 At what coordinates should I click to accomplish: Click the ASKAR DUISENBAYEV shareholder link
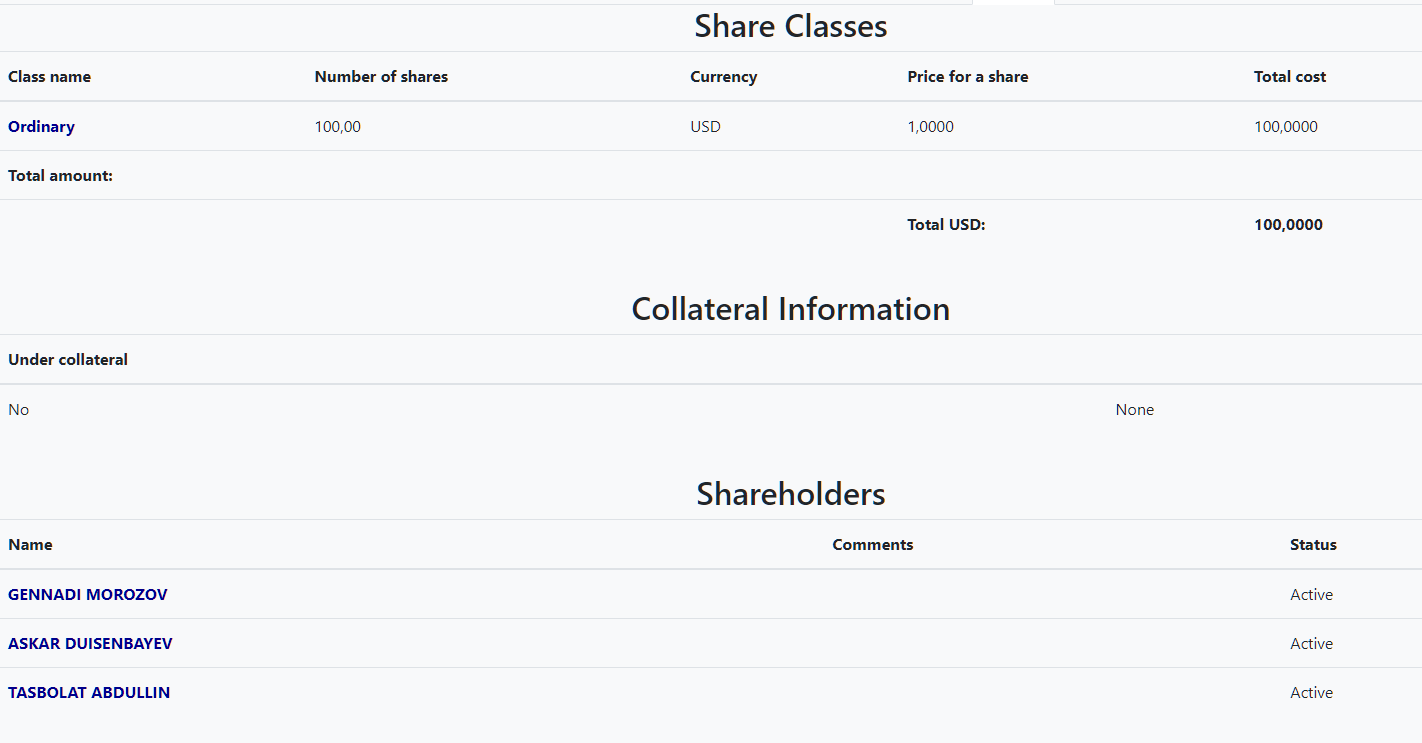[x=90, y=644]
